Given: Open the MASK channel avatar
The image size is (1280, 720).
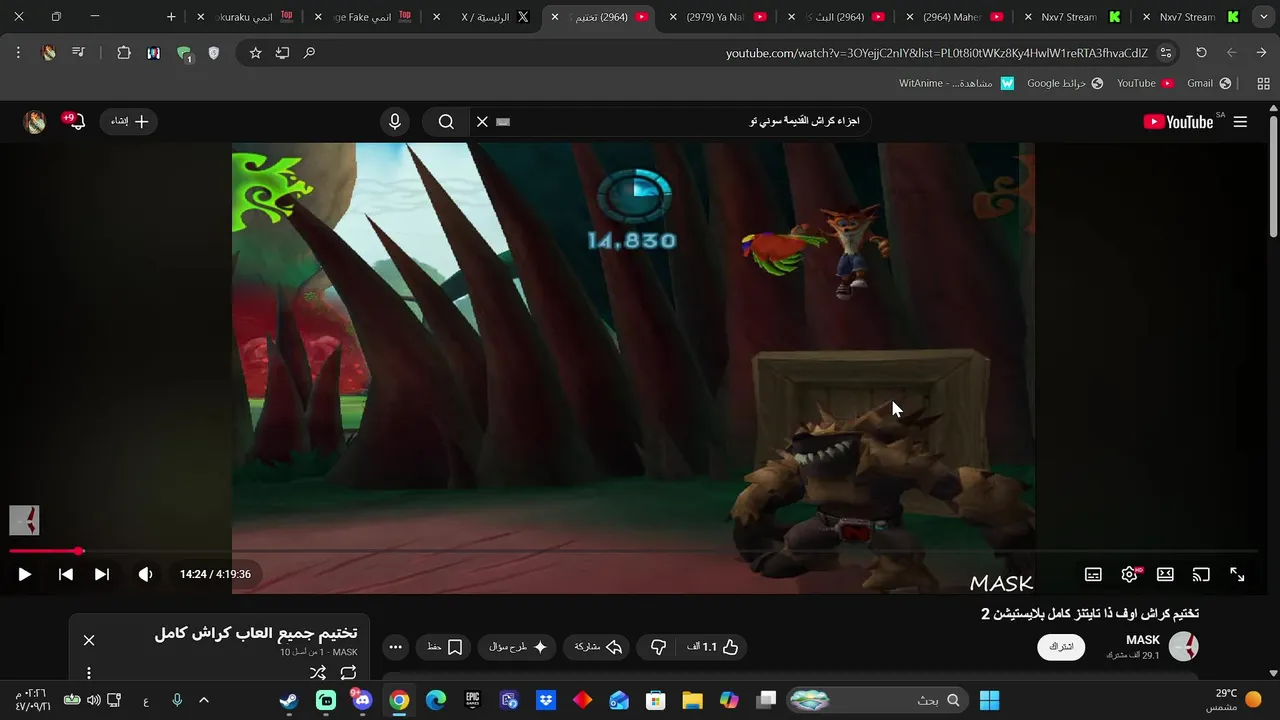Looking at the screenshot, I should (x=1184, y=646).
